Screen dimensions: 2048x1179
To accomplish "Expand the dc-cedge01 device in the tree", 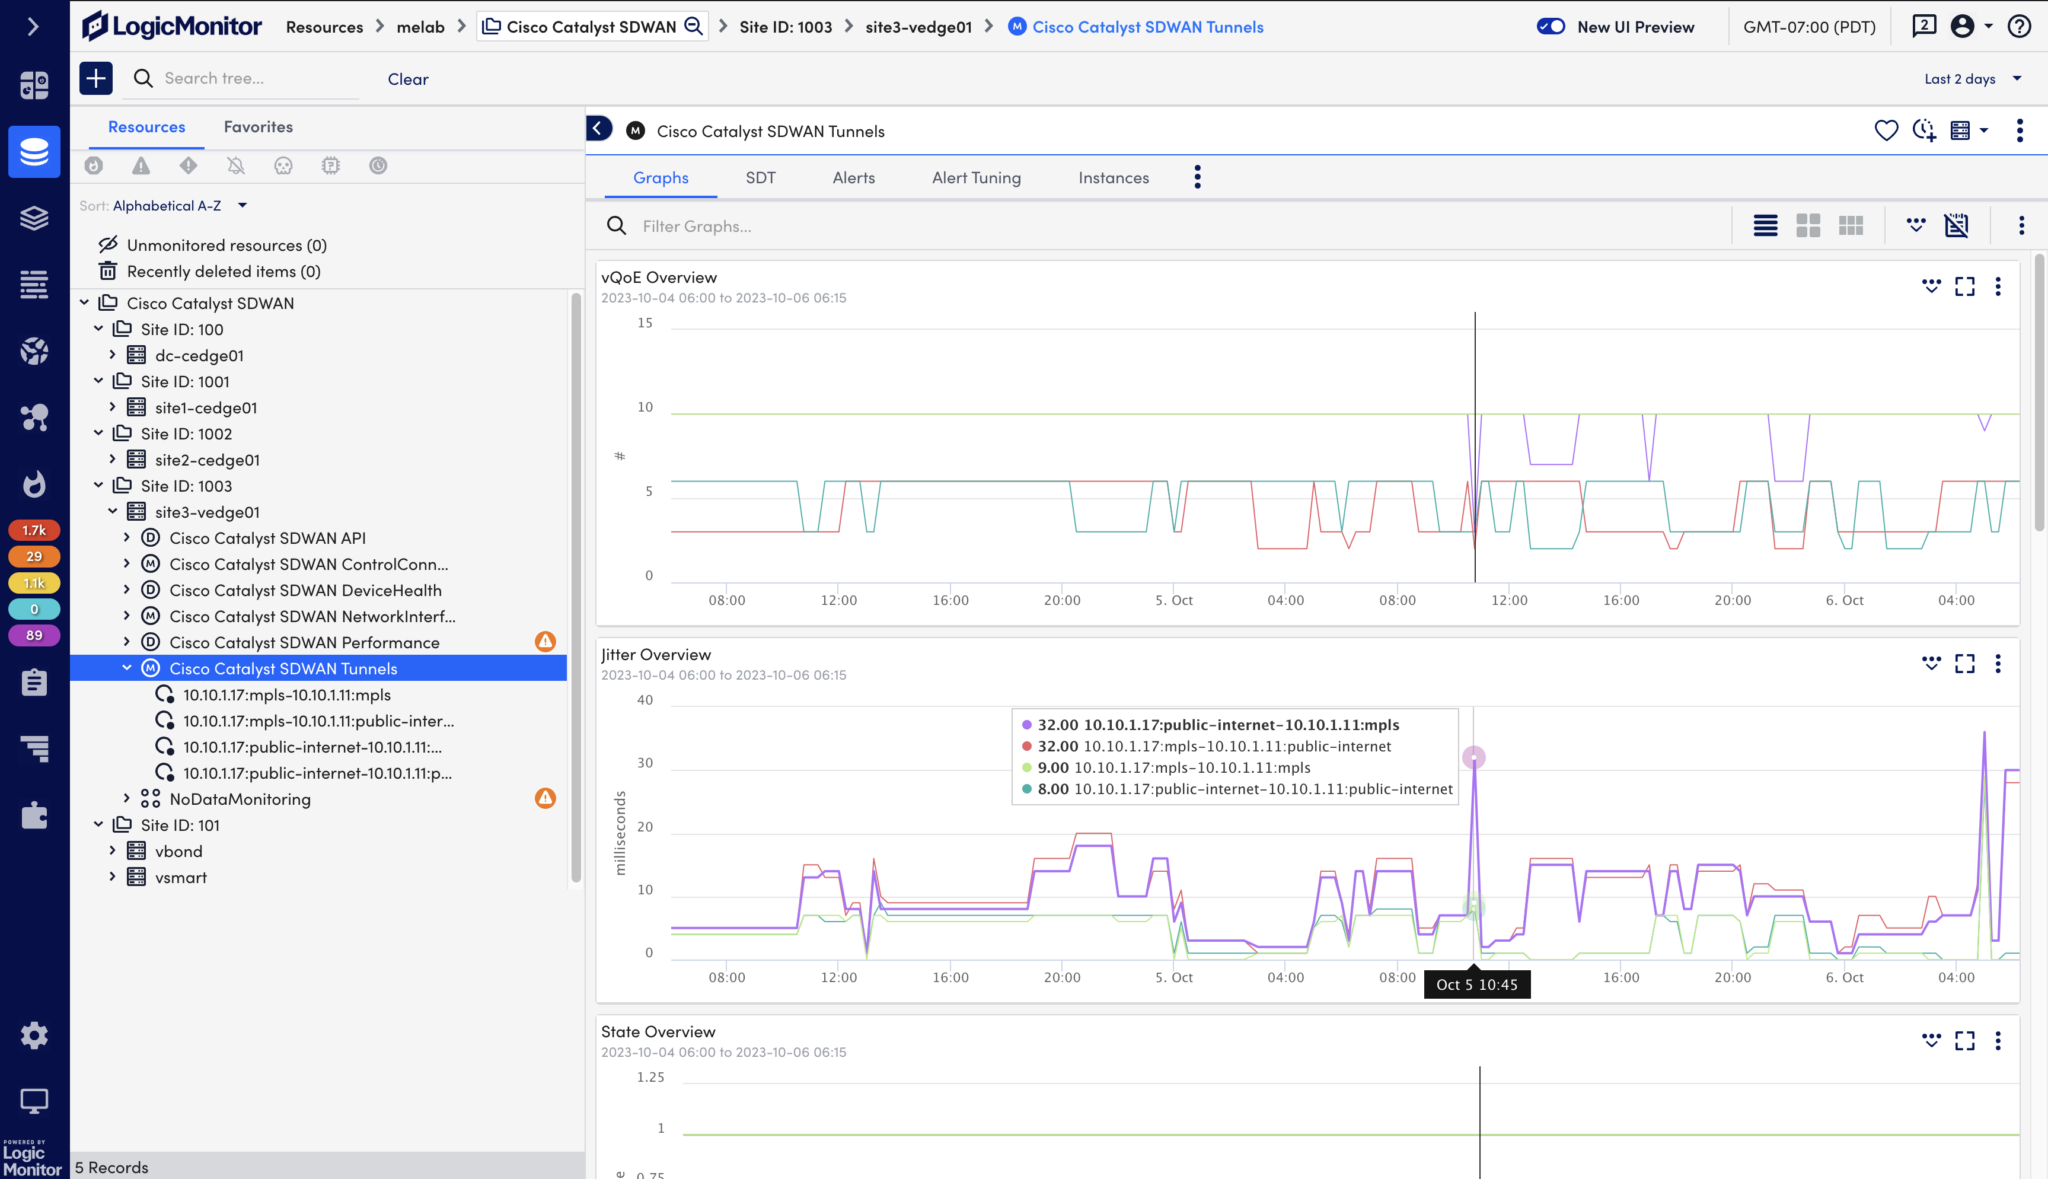I will (112, 355).
